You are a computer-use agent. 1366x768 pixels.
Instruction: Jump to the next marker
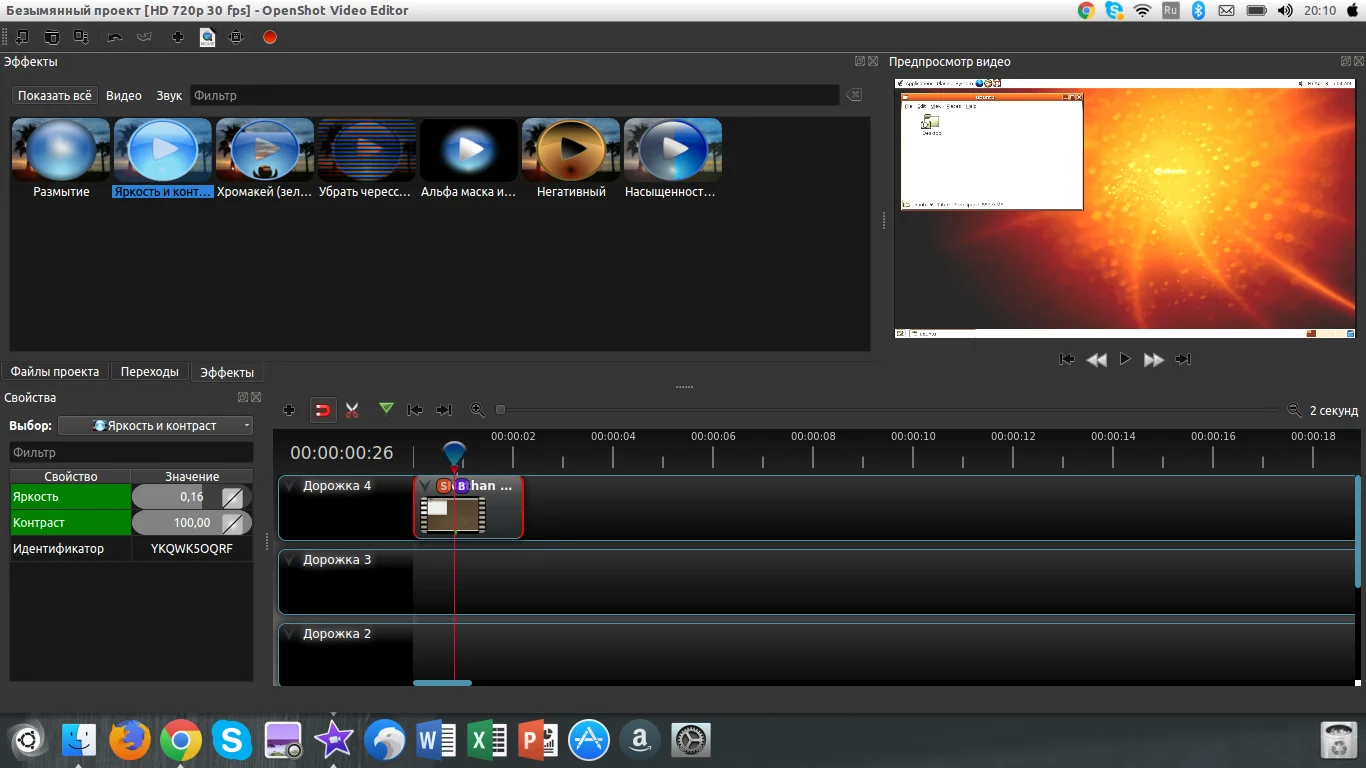pos(444,410)
